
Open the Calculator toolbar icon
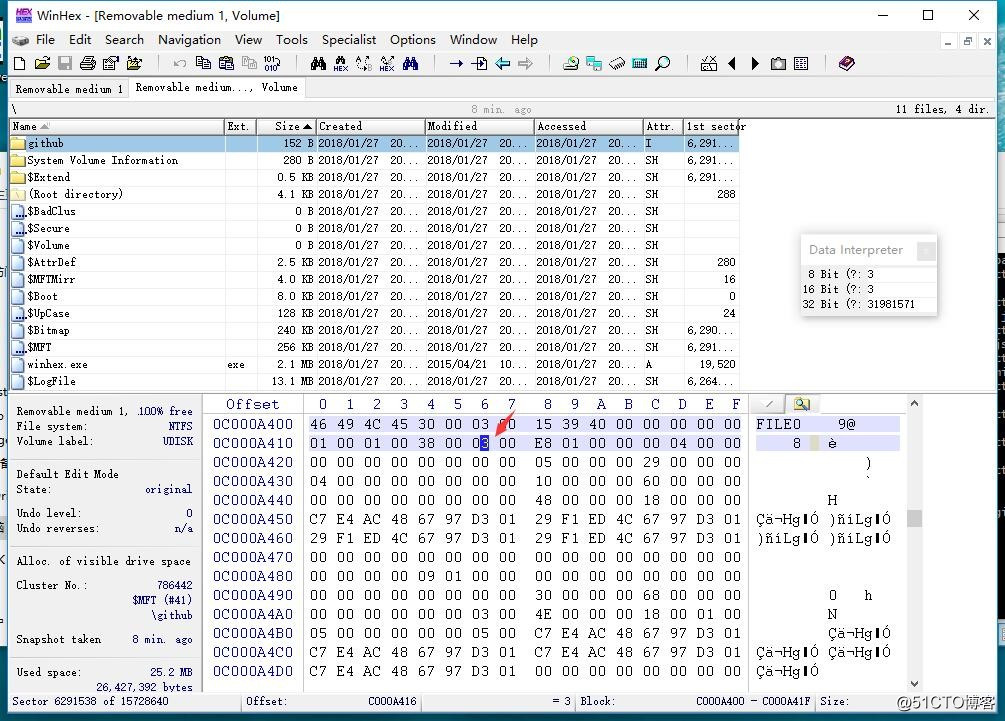[640, 63]
